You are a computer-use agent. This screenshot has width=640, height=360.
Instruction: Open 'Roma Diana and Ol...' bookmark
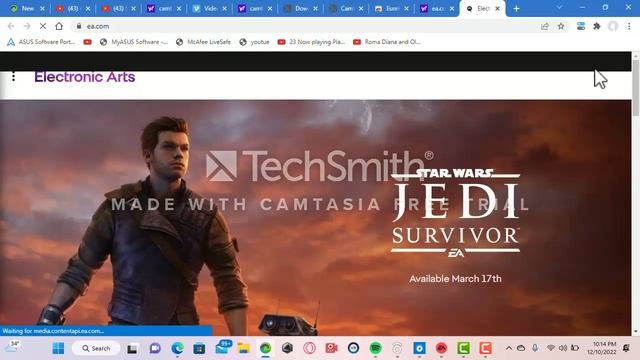click(387, 42)
